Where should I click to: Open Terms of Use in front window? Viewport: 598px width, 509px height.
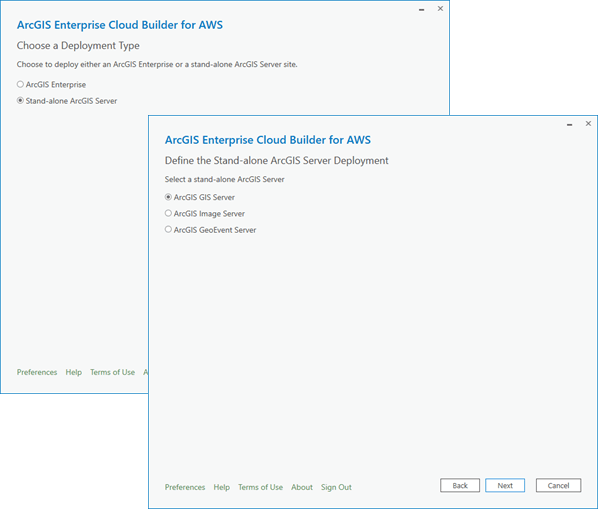click(x=260, y=487)
